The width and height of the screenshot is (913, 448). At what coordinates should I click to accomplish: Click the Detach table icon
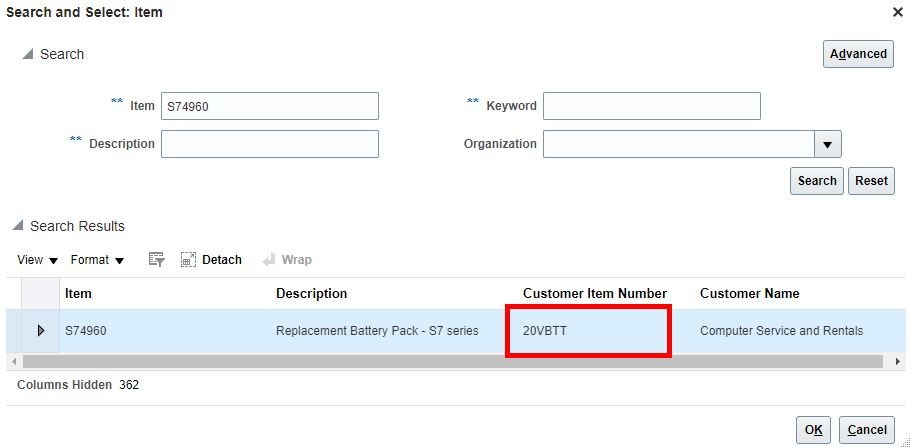[189, 260]
